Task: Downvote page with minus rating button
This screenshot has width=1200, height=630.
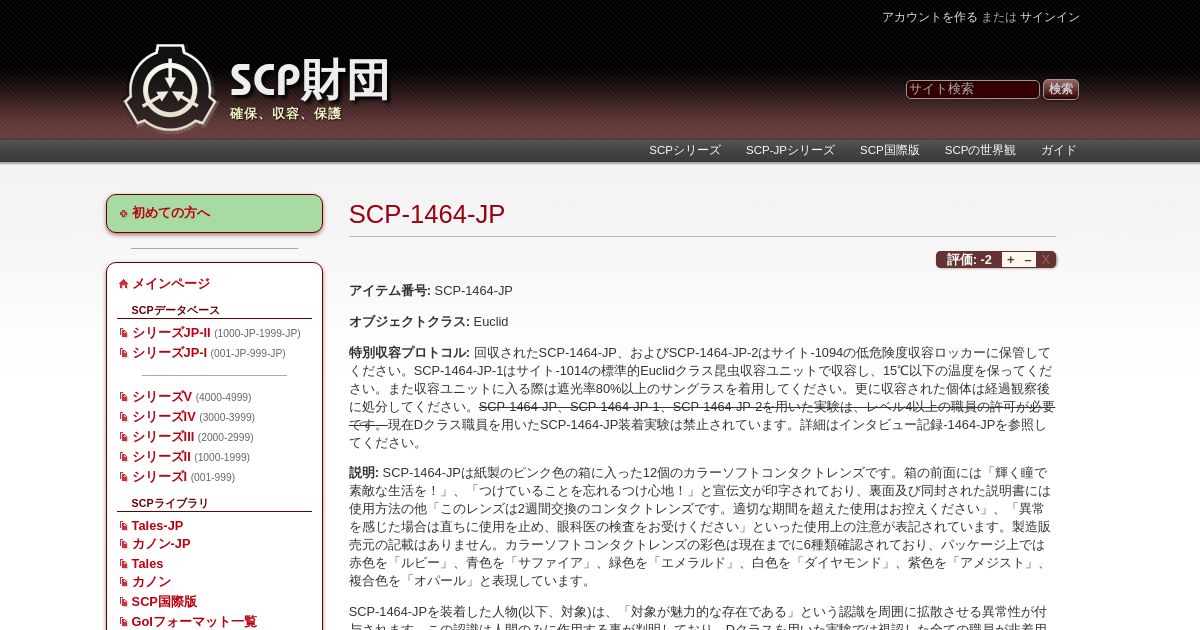Action: [1027, 260]
